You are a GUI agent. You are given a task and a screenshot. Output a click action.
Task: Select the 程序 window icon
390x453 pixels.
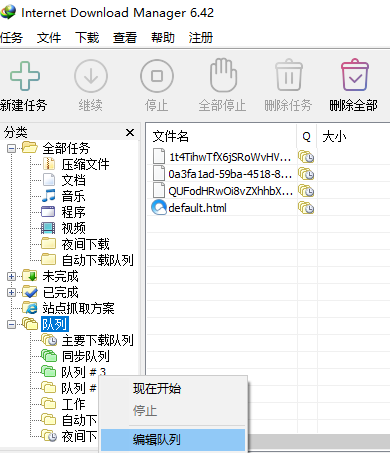pyautogui.click(x=48, y=212)
